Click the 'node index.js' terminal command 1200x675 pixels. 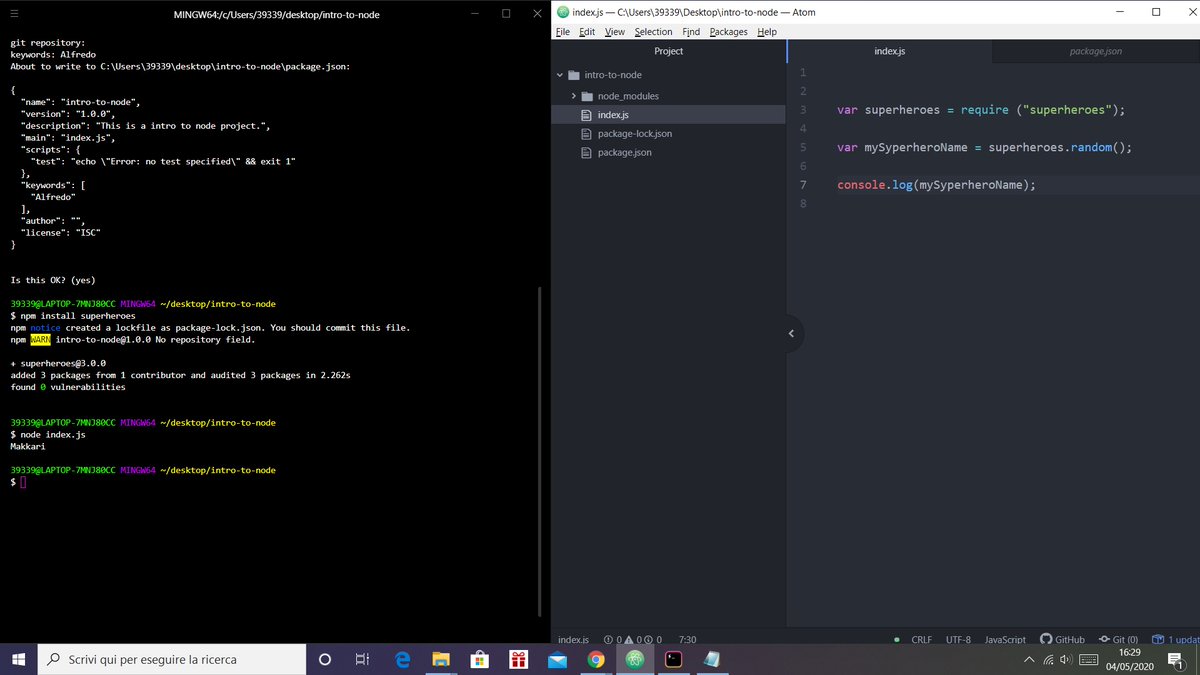pos(53,435)
